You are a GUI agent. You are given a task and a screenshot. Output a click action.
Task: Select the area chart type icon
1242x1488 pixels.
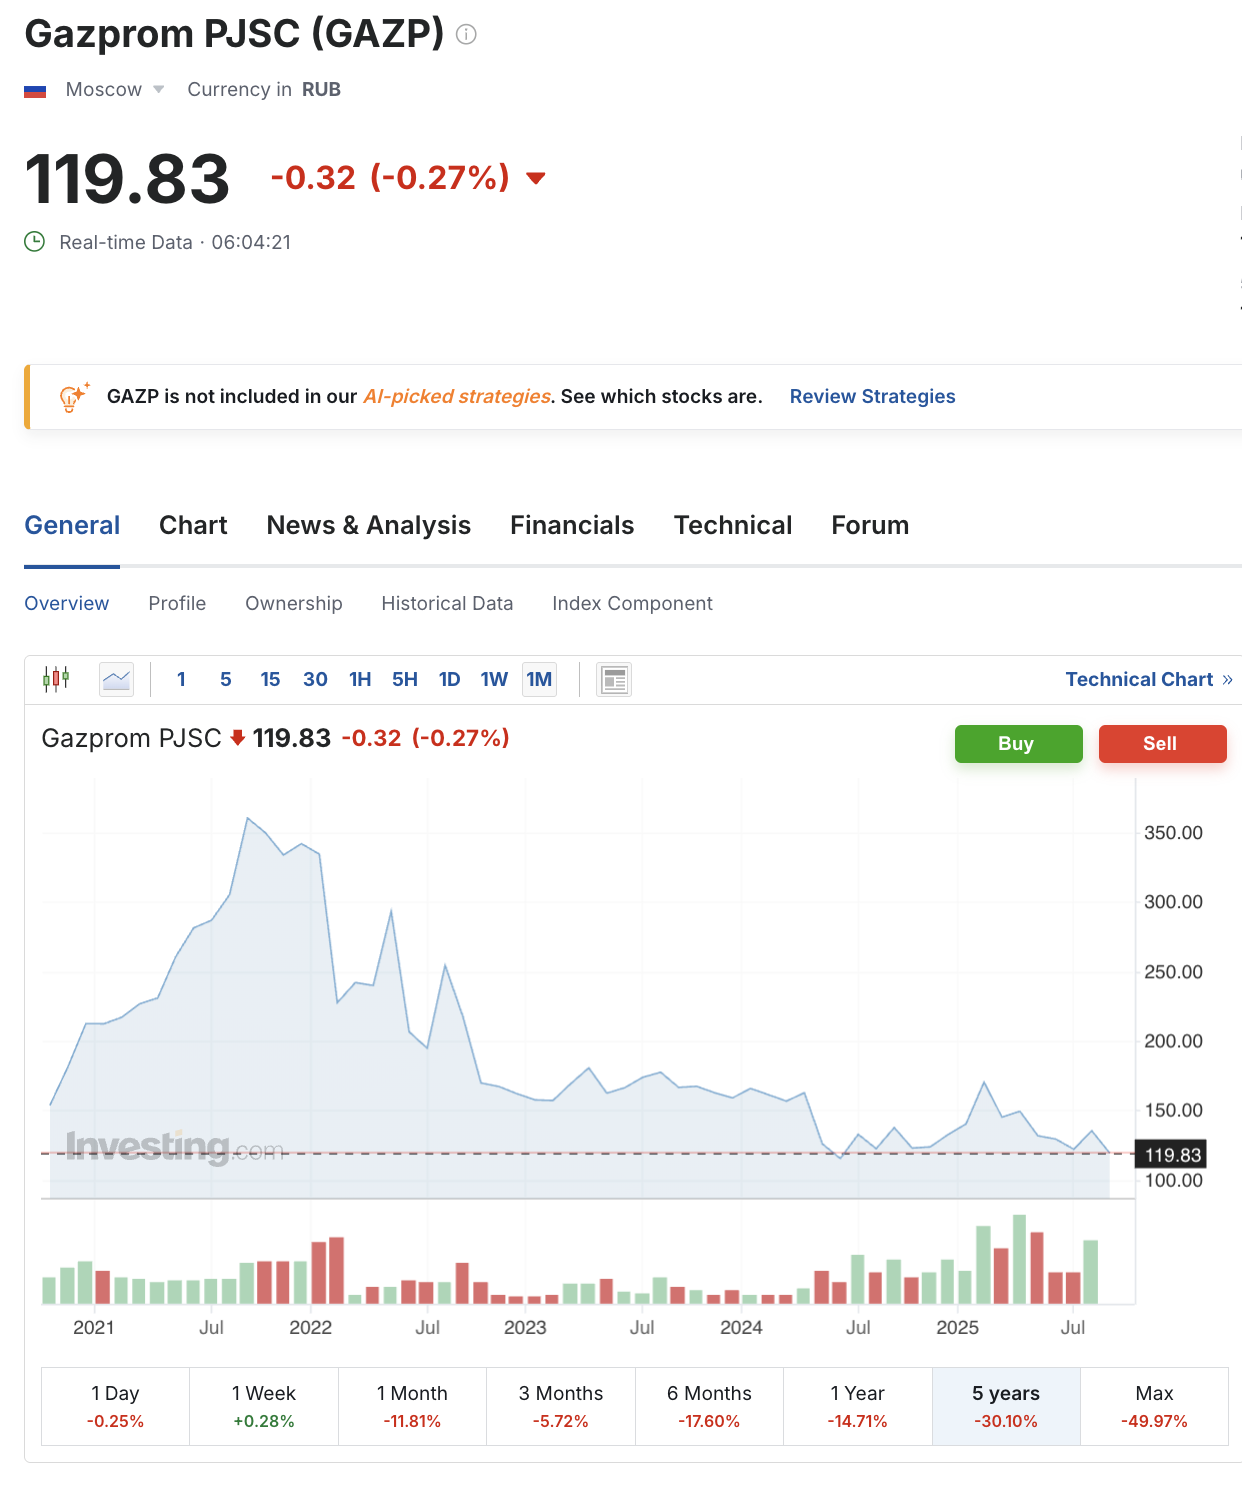(117, 680)
